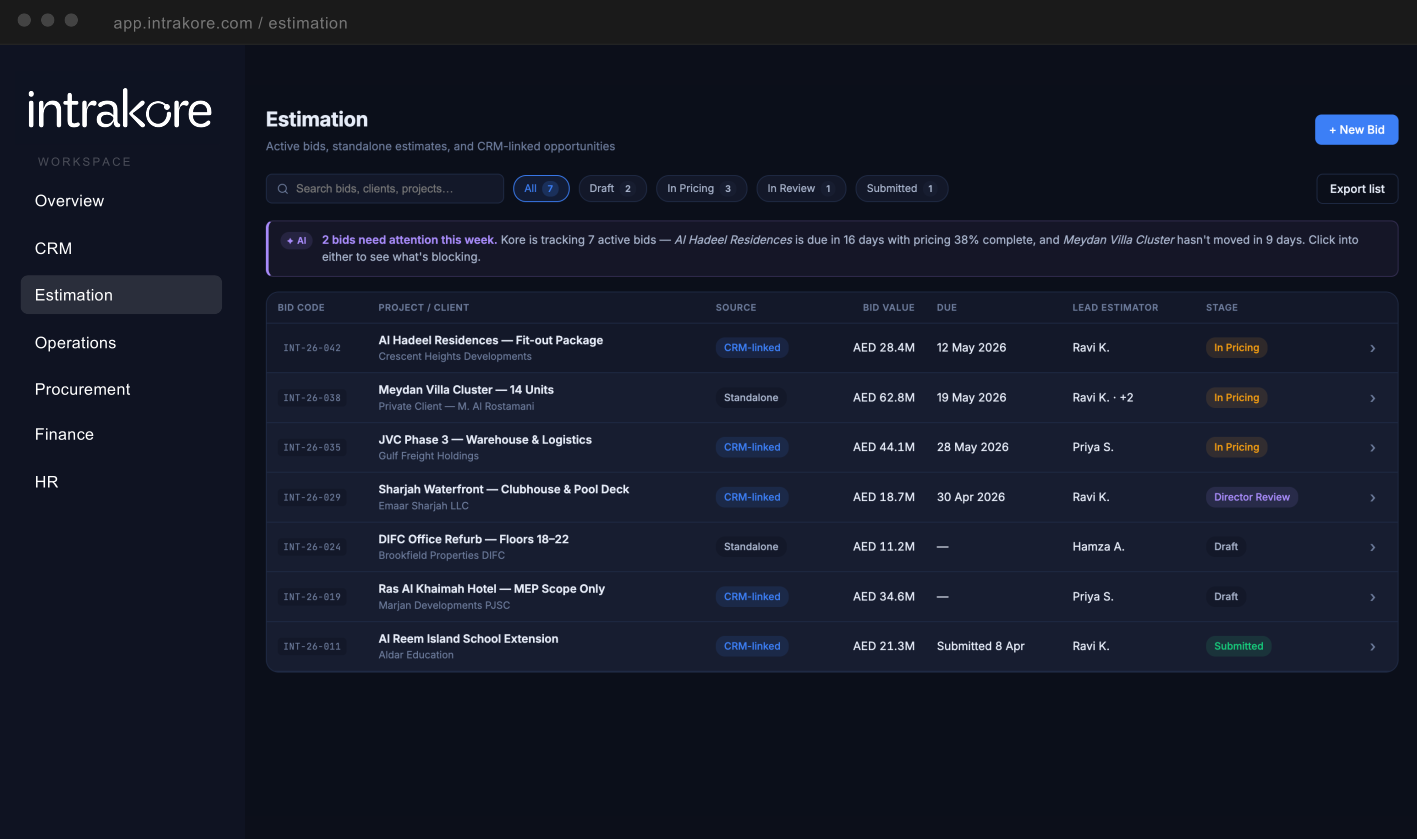This screenshot has width=1417, height=839.
Task: Open row chevron for DIFC Office Refurb
Action: (1372, 547)
